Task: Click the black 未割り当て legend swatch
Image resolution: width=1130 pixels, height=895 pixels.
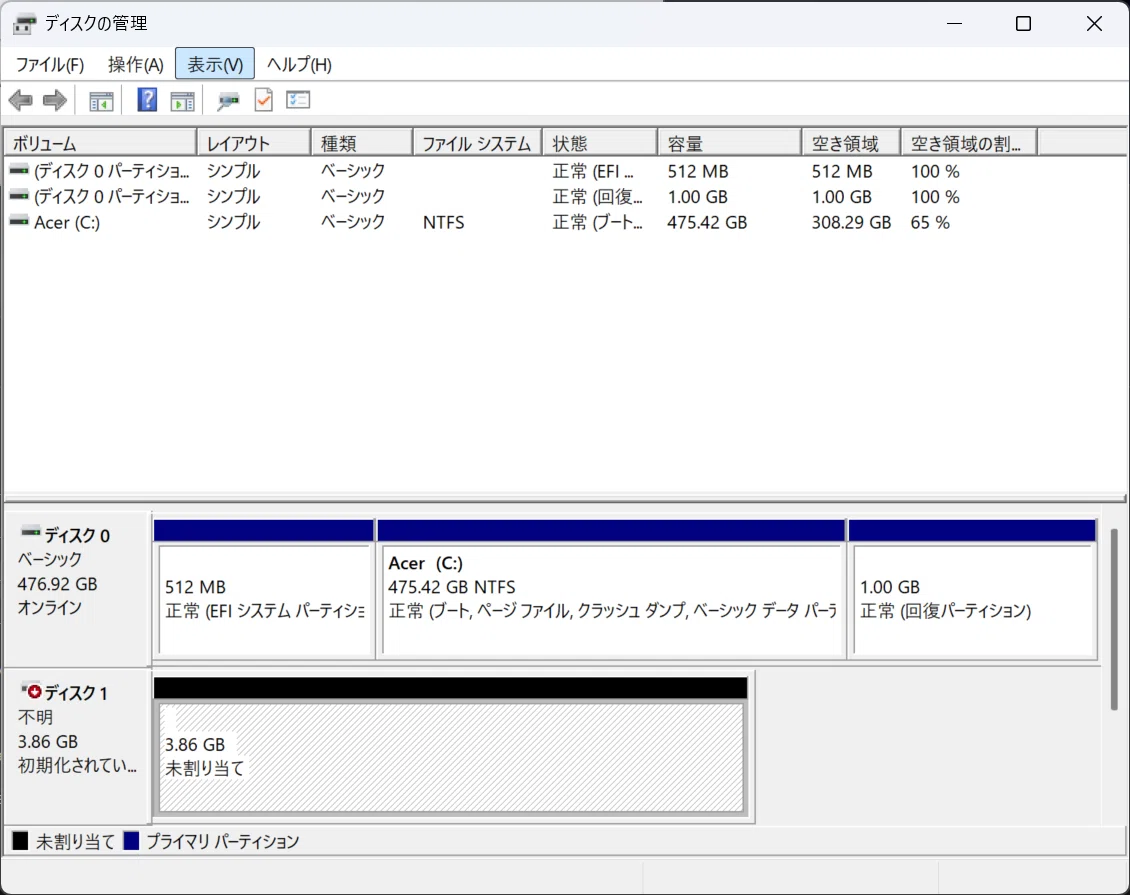Action: click(x=20, y=841)
